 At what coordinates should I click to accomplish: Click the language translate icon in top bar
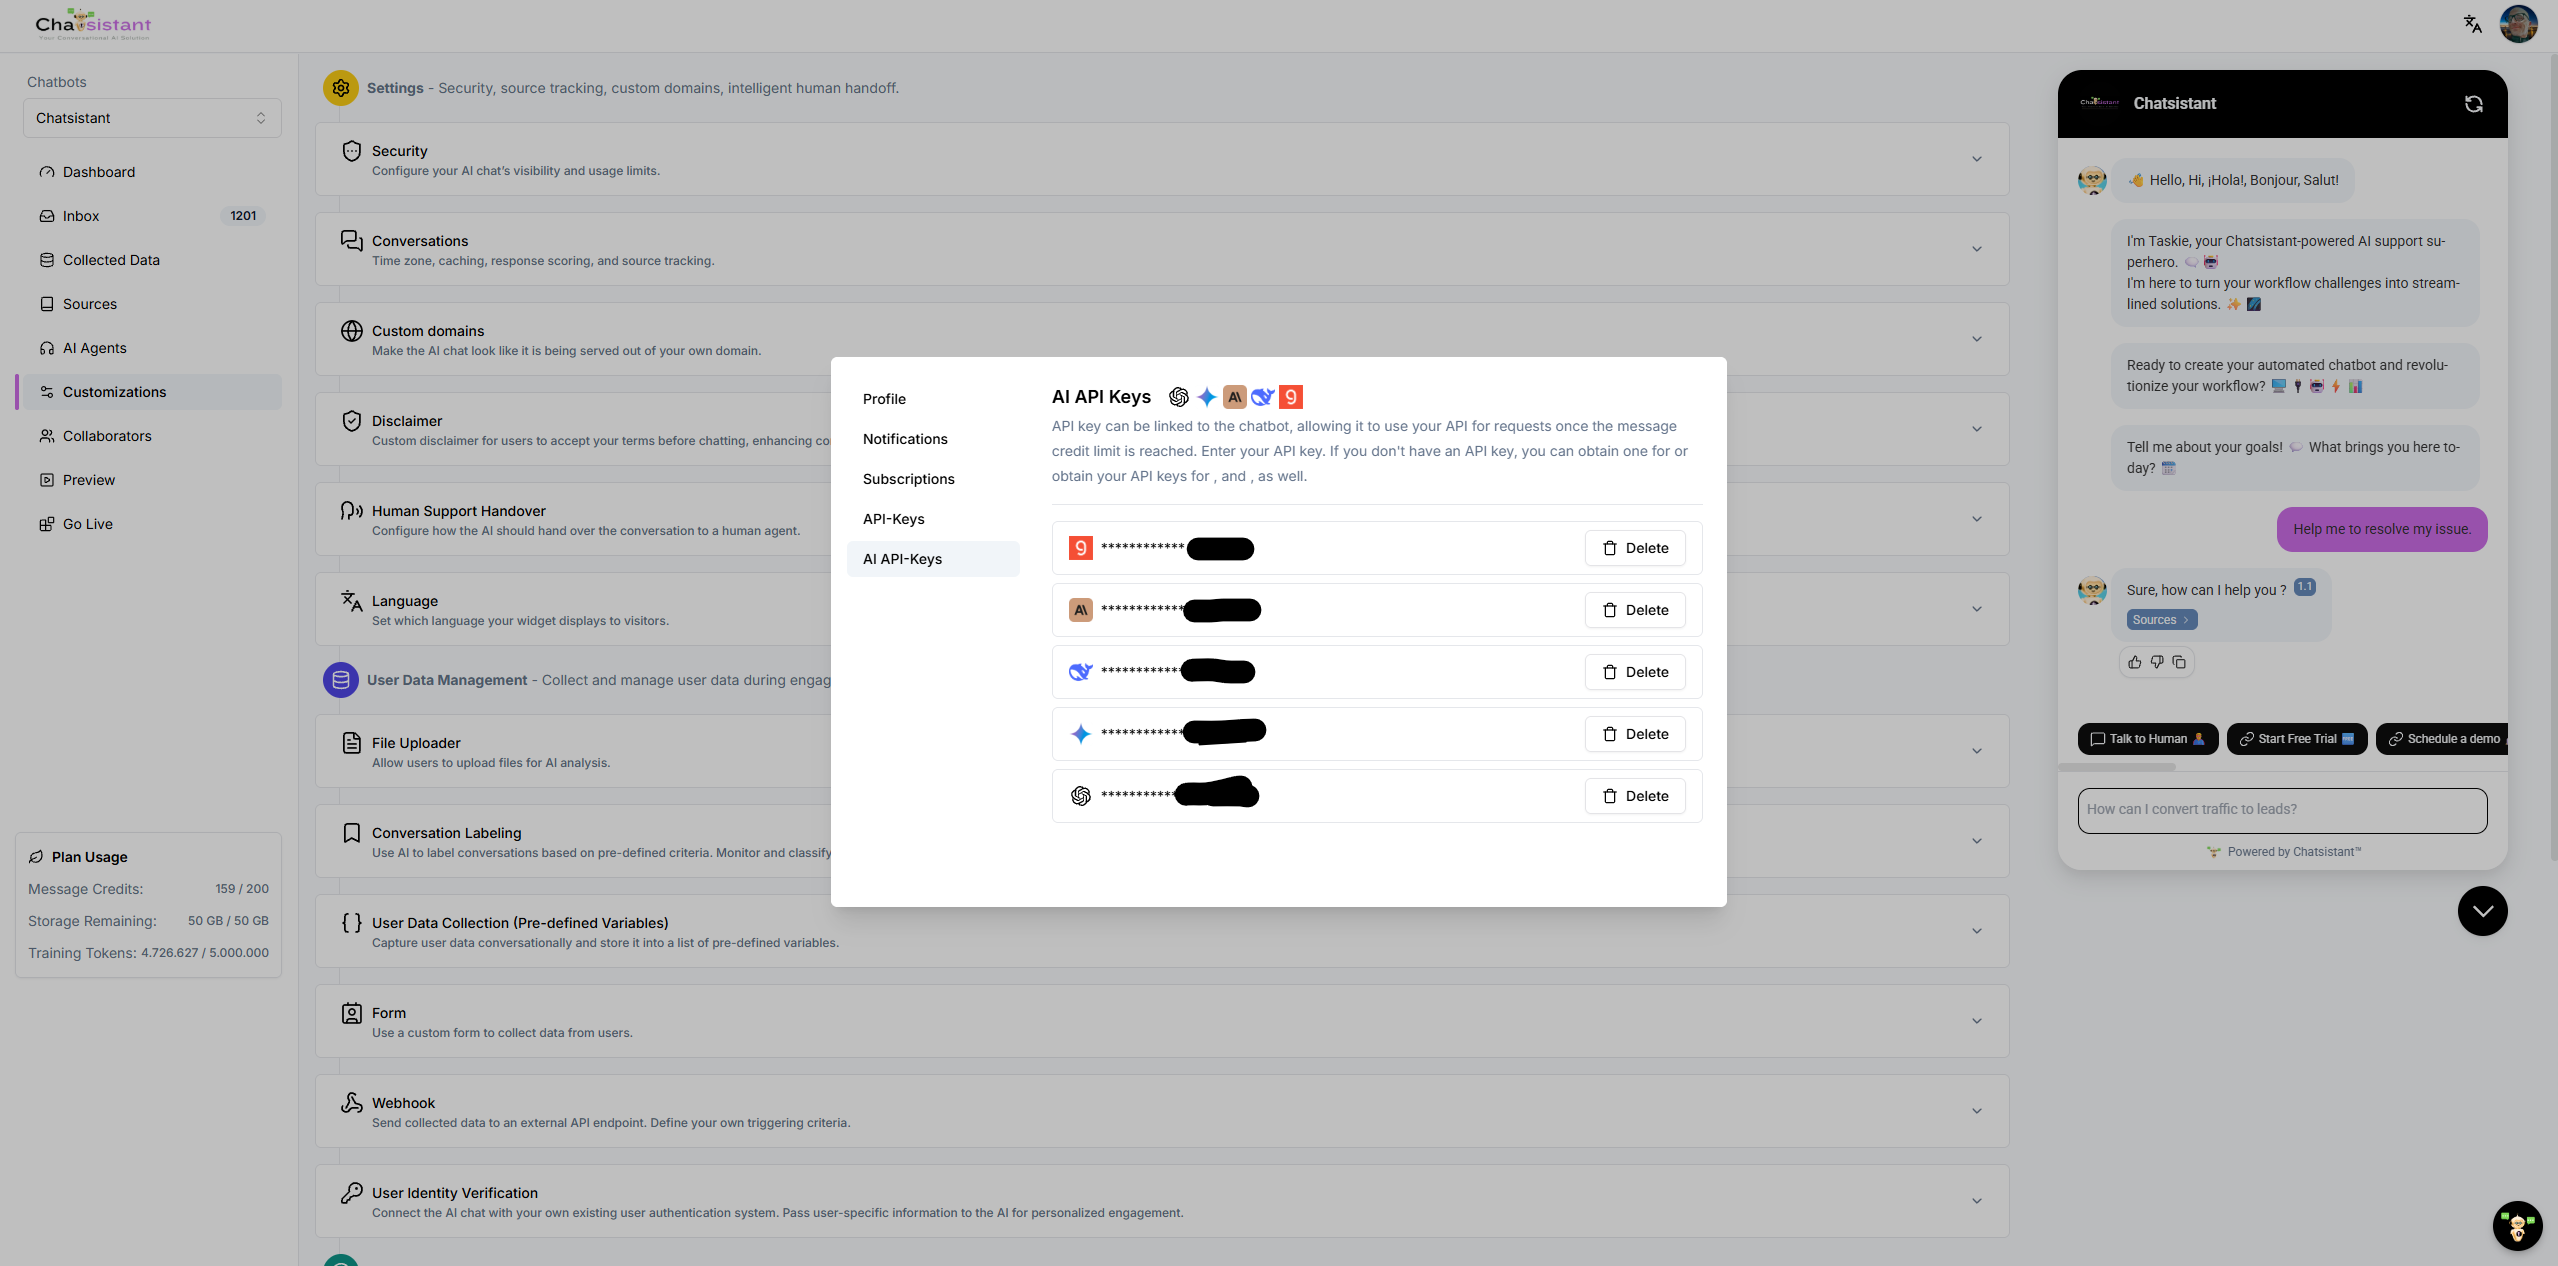click(2472, 24)
